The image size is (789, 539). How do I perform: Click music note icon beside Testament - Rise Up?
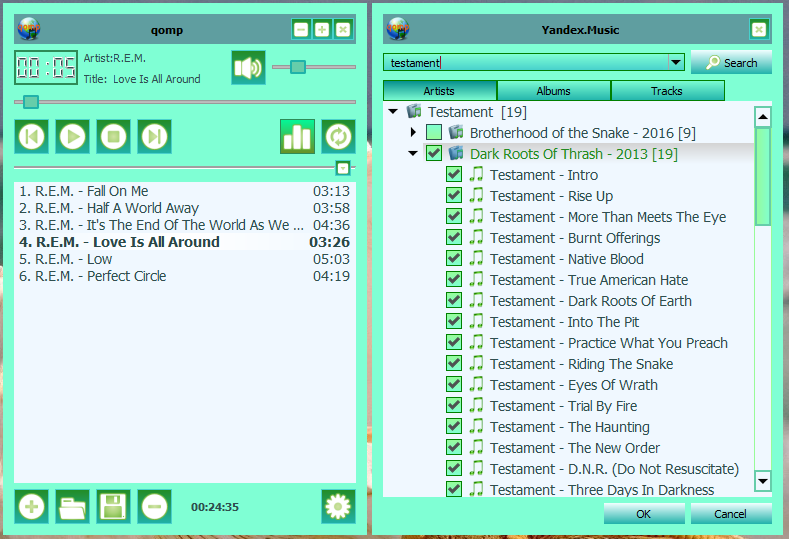[476, 195]
